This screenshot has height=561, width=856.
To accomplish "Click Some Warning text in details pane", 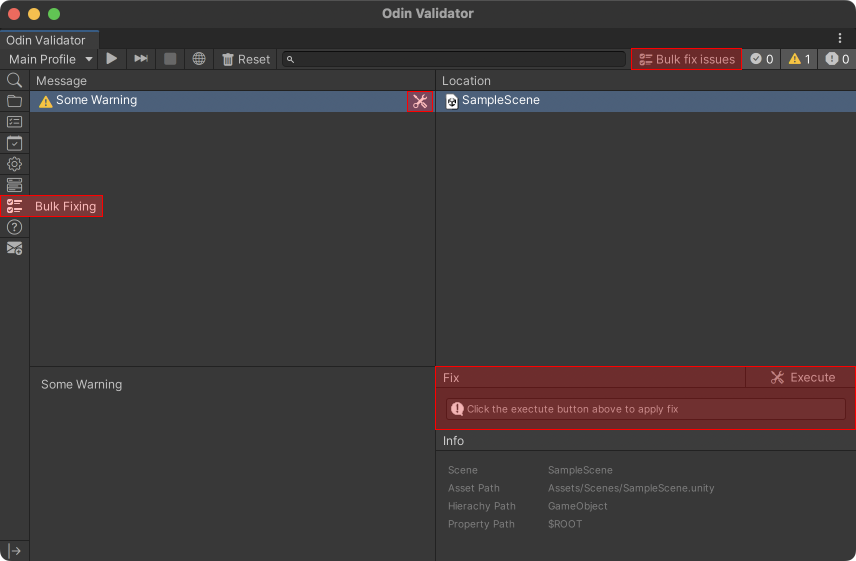I will (81, 384).
